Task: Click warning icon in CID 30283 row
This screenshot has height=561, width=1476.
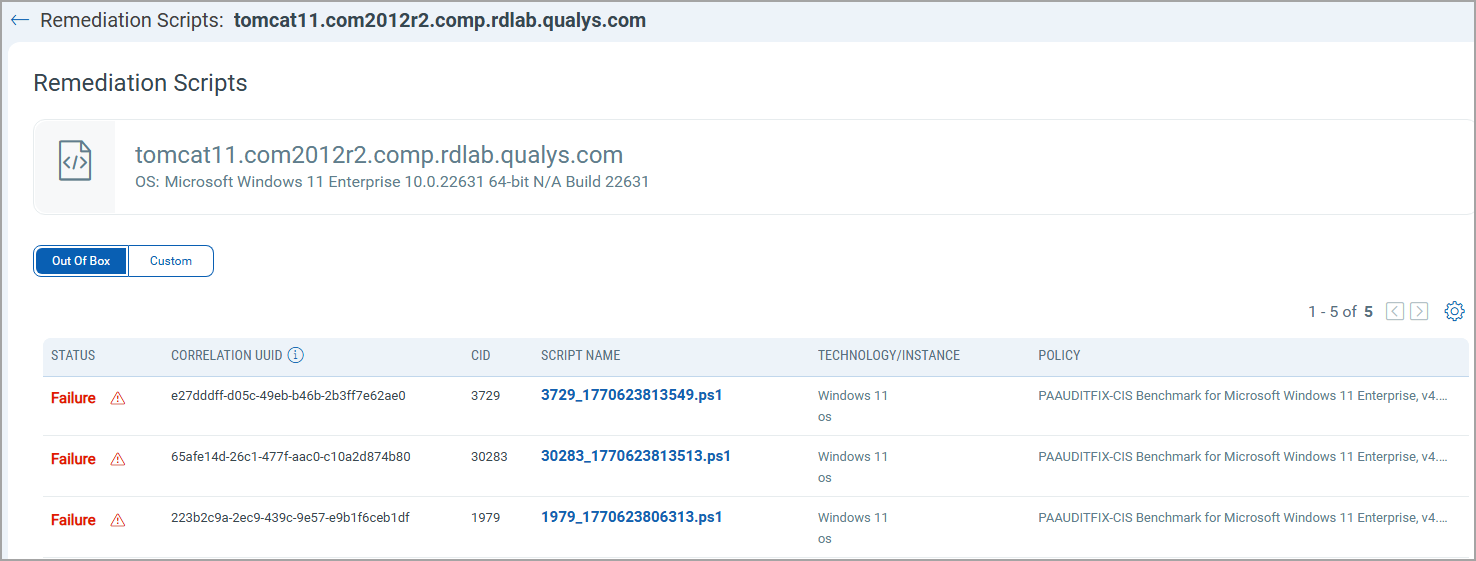Action: point(118,459)
